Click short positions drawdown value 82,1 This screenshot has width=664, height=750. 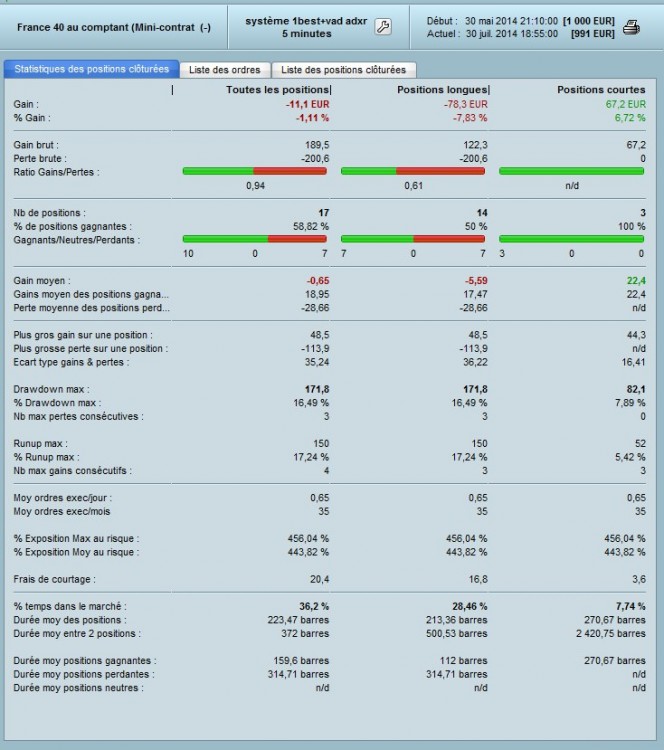pos(636,389)
